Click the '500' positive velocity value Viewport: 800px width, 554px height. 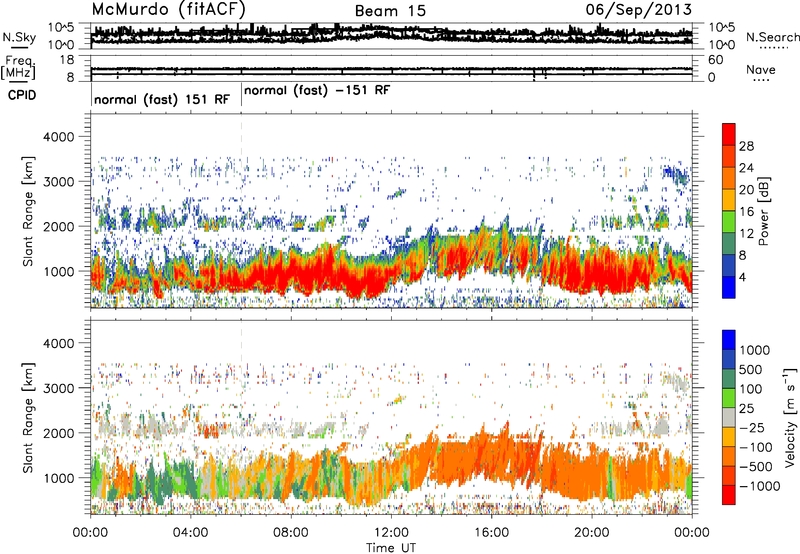click(751, 369)
